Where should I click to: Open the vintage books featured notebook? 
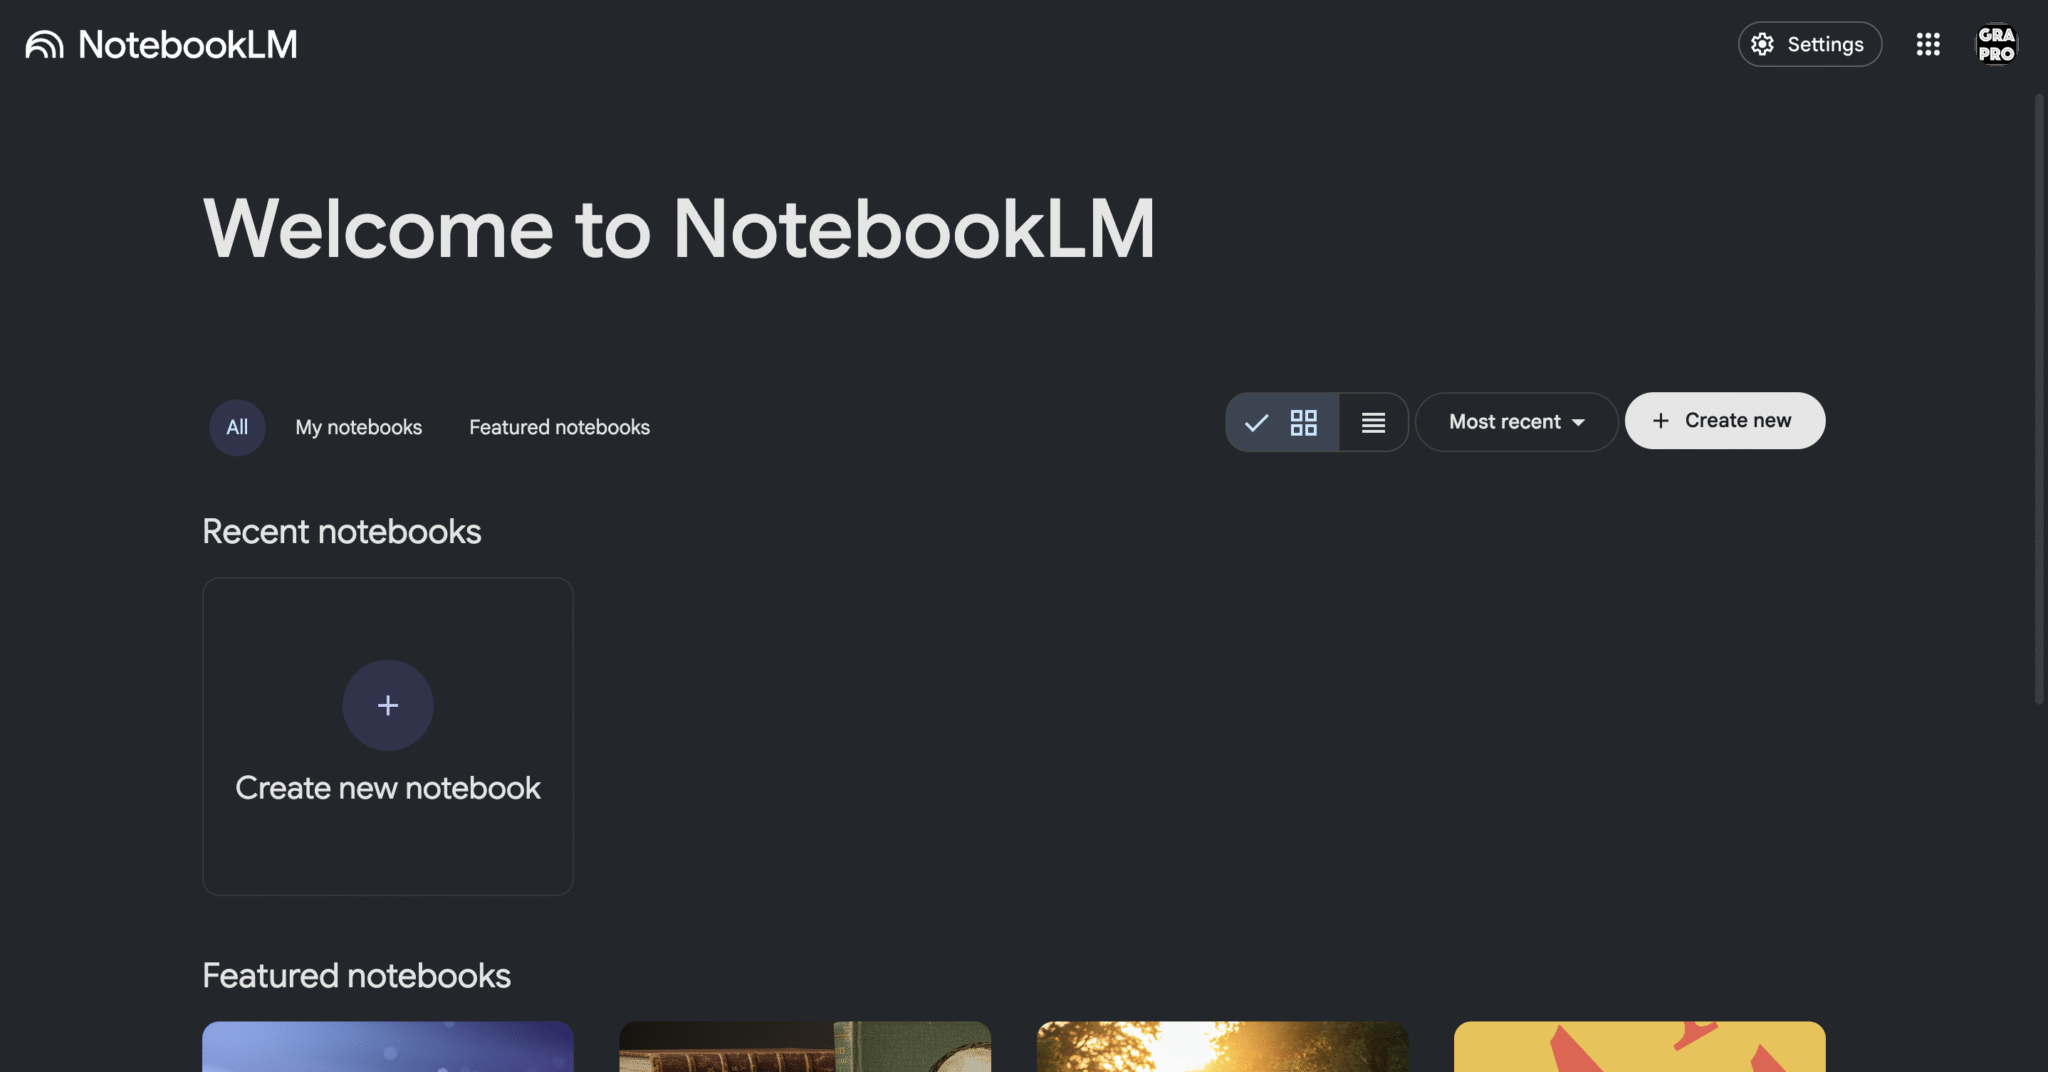tap(805, 1050)
